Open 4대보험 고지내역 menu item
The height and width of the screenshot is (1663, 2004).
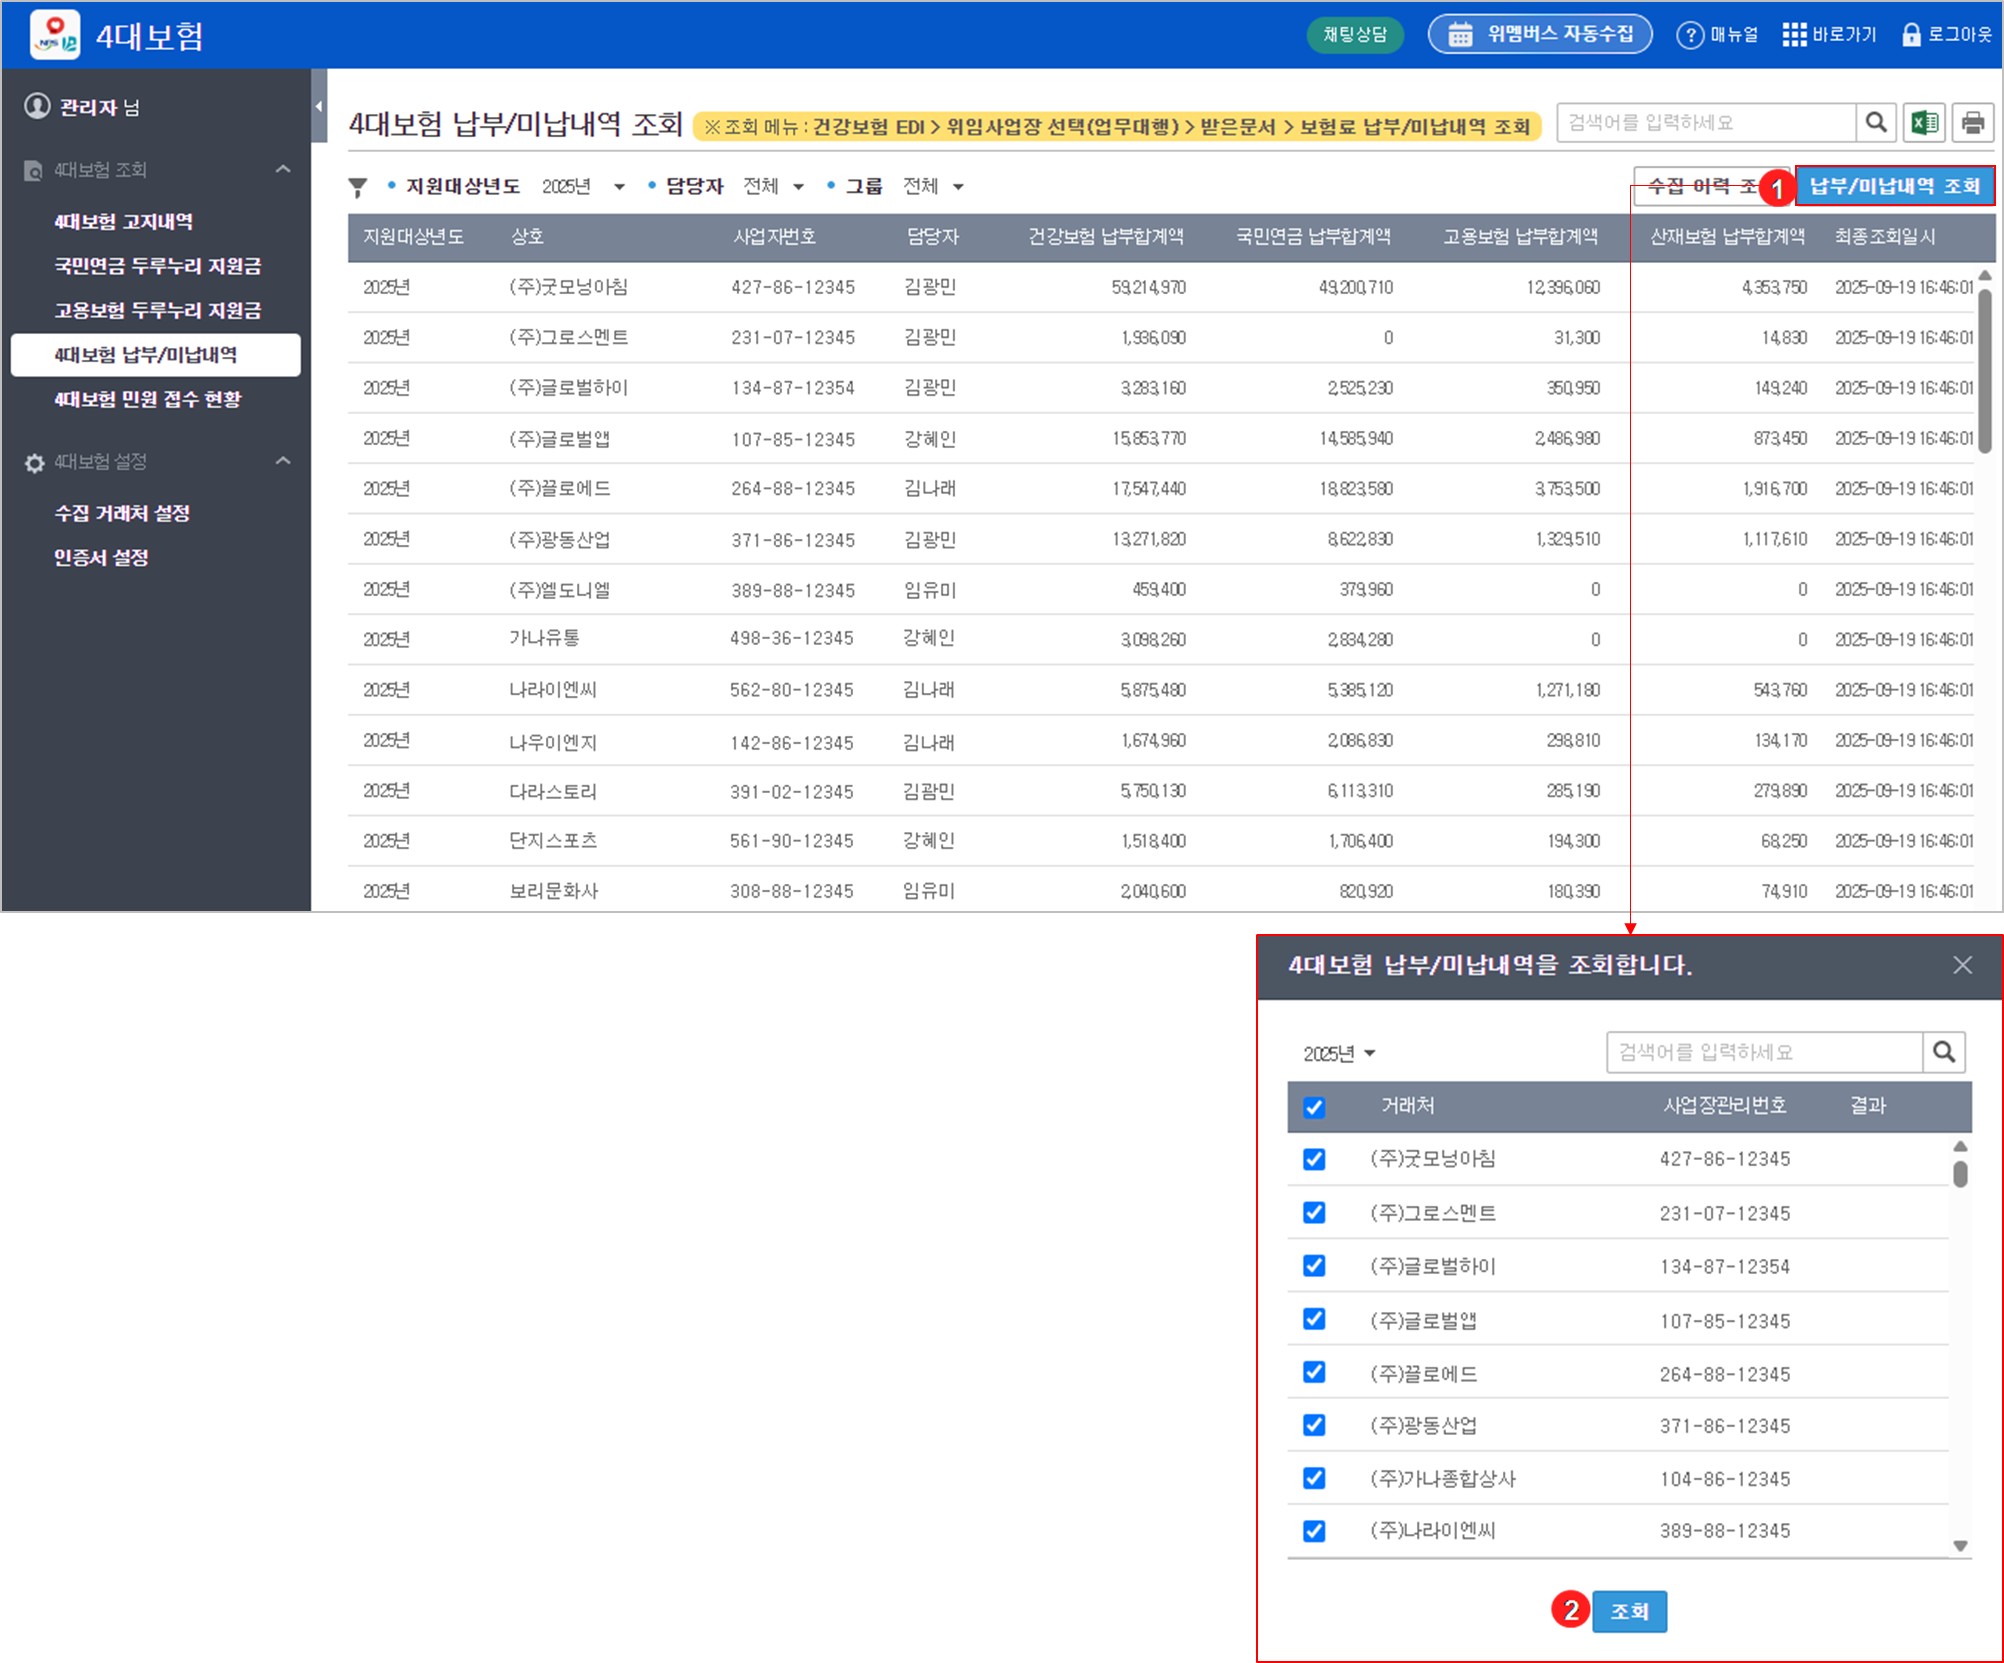coord(124,222)
